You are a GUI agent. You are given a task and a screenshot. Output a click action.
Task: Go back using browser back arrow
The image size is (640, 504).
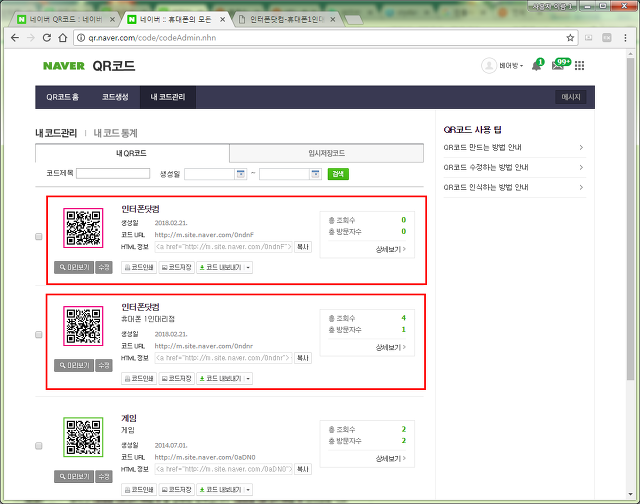point(15,38)
